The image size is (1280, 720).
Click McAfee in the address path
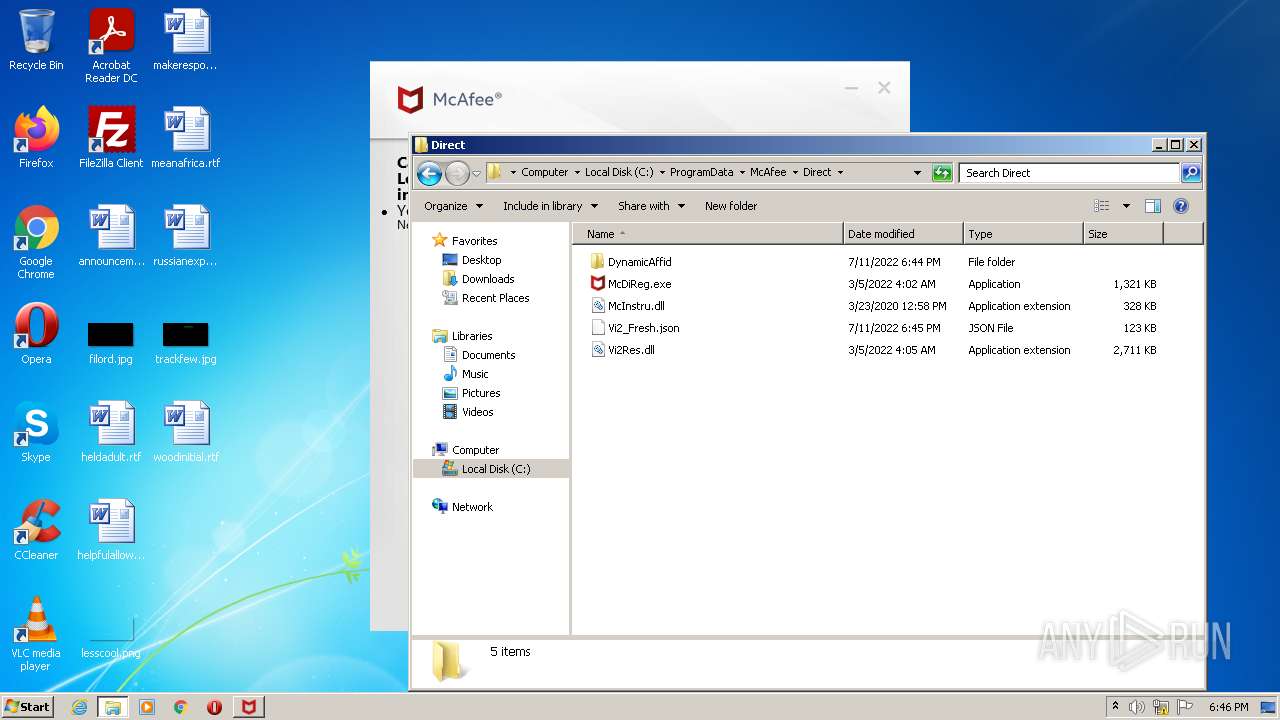click(x=768, y=172)
